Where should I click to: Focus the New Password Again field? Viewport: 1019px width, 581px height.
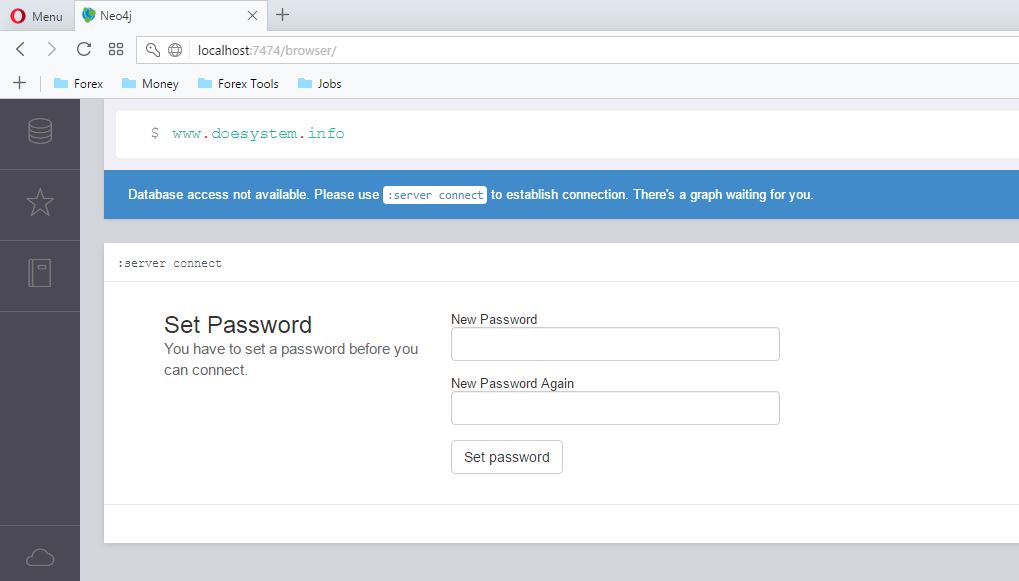[615, 408]
